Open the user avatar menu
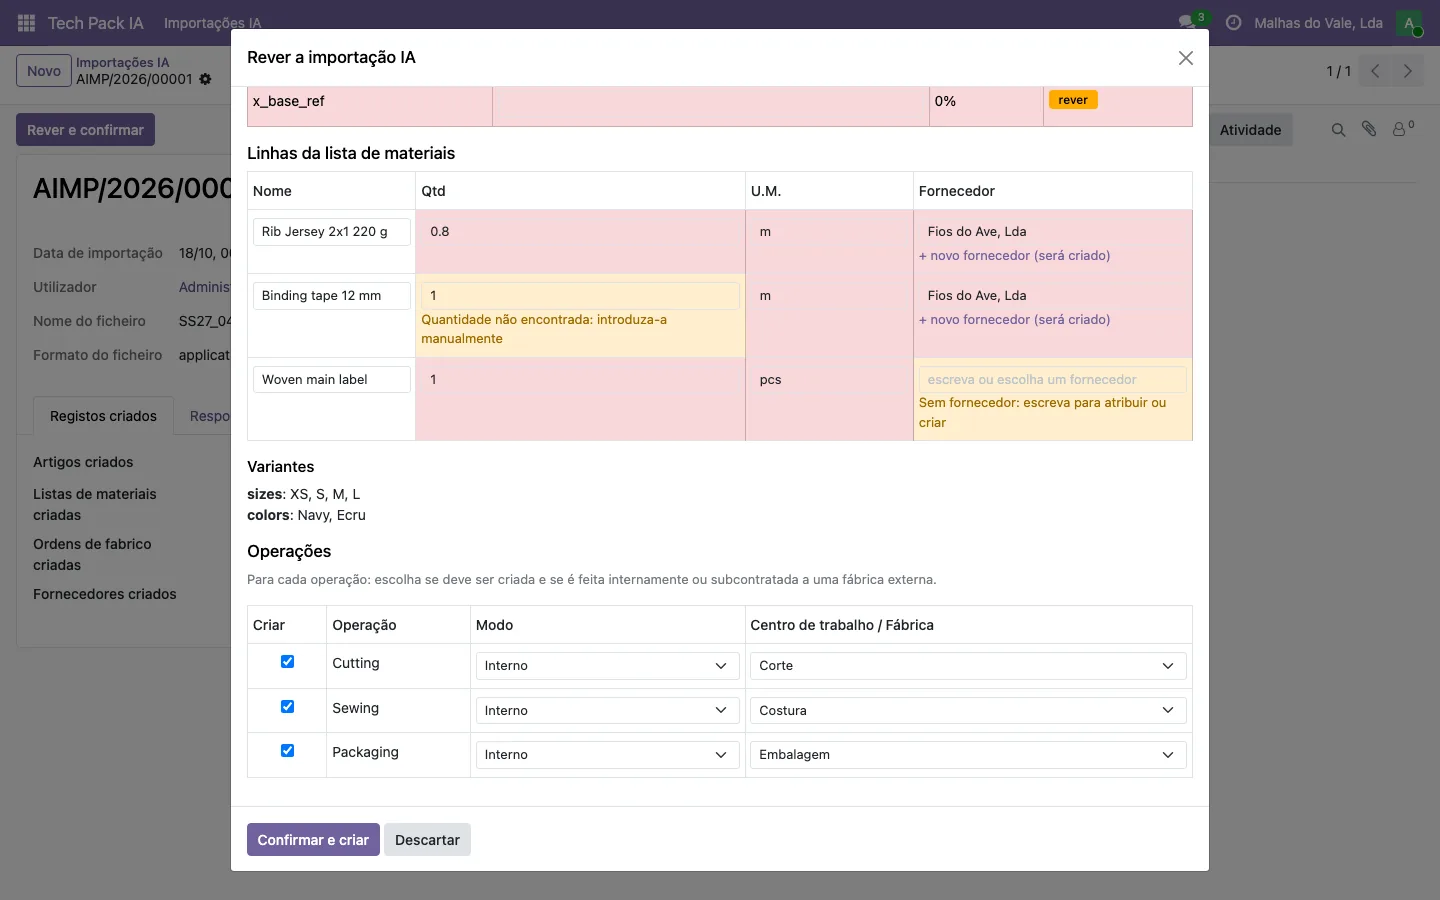This screenshot has height=900, width=1440. click(1409, 23)
